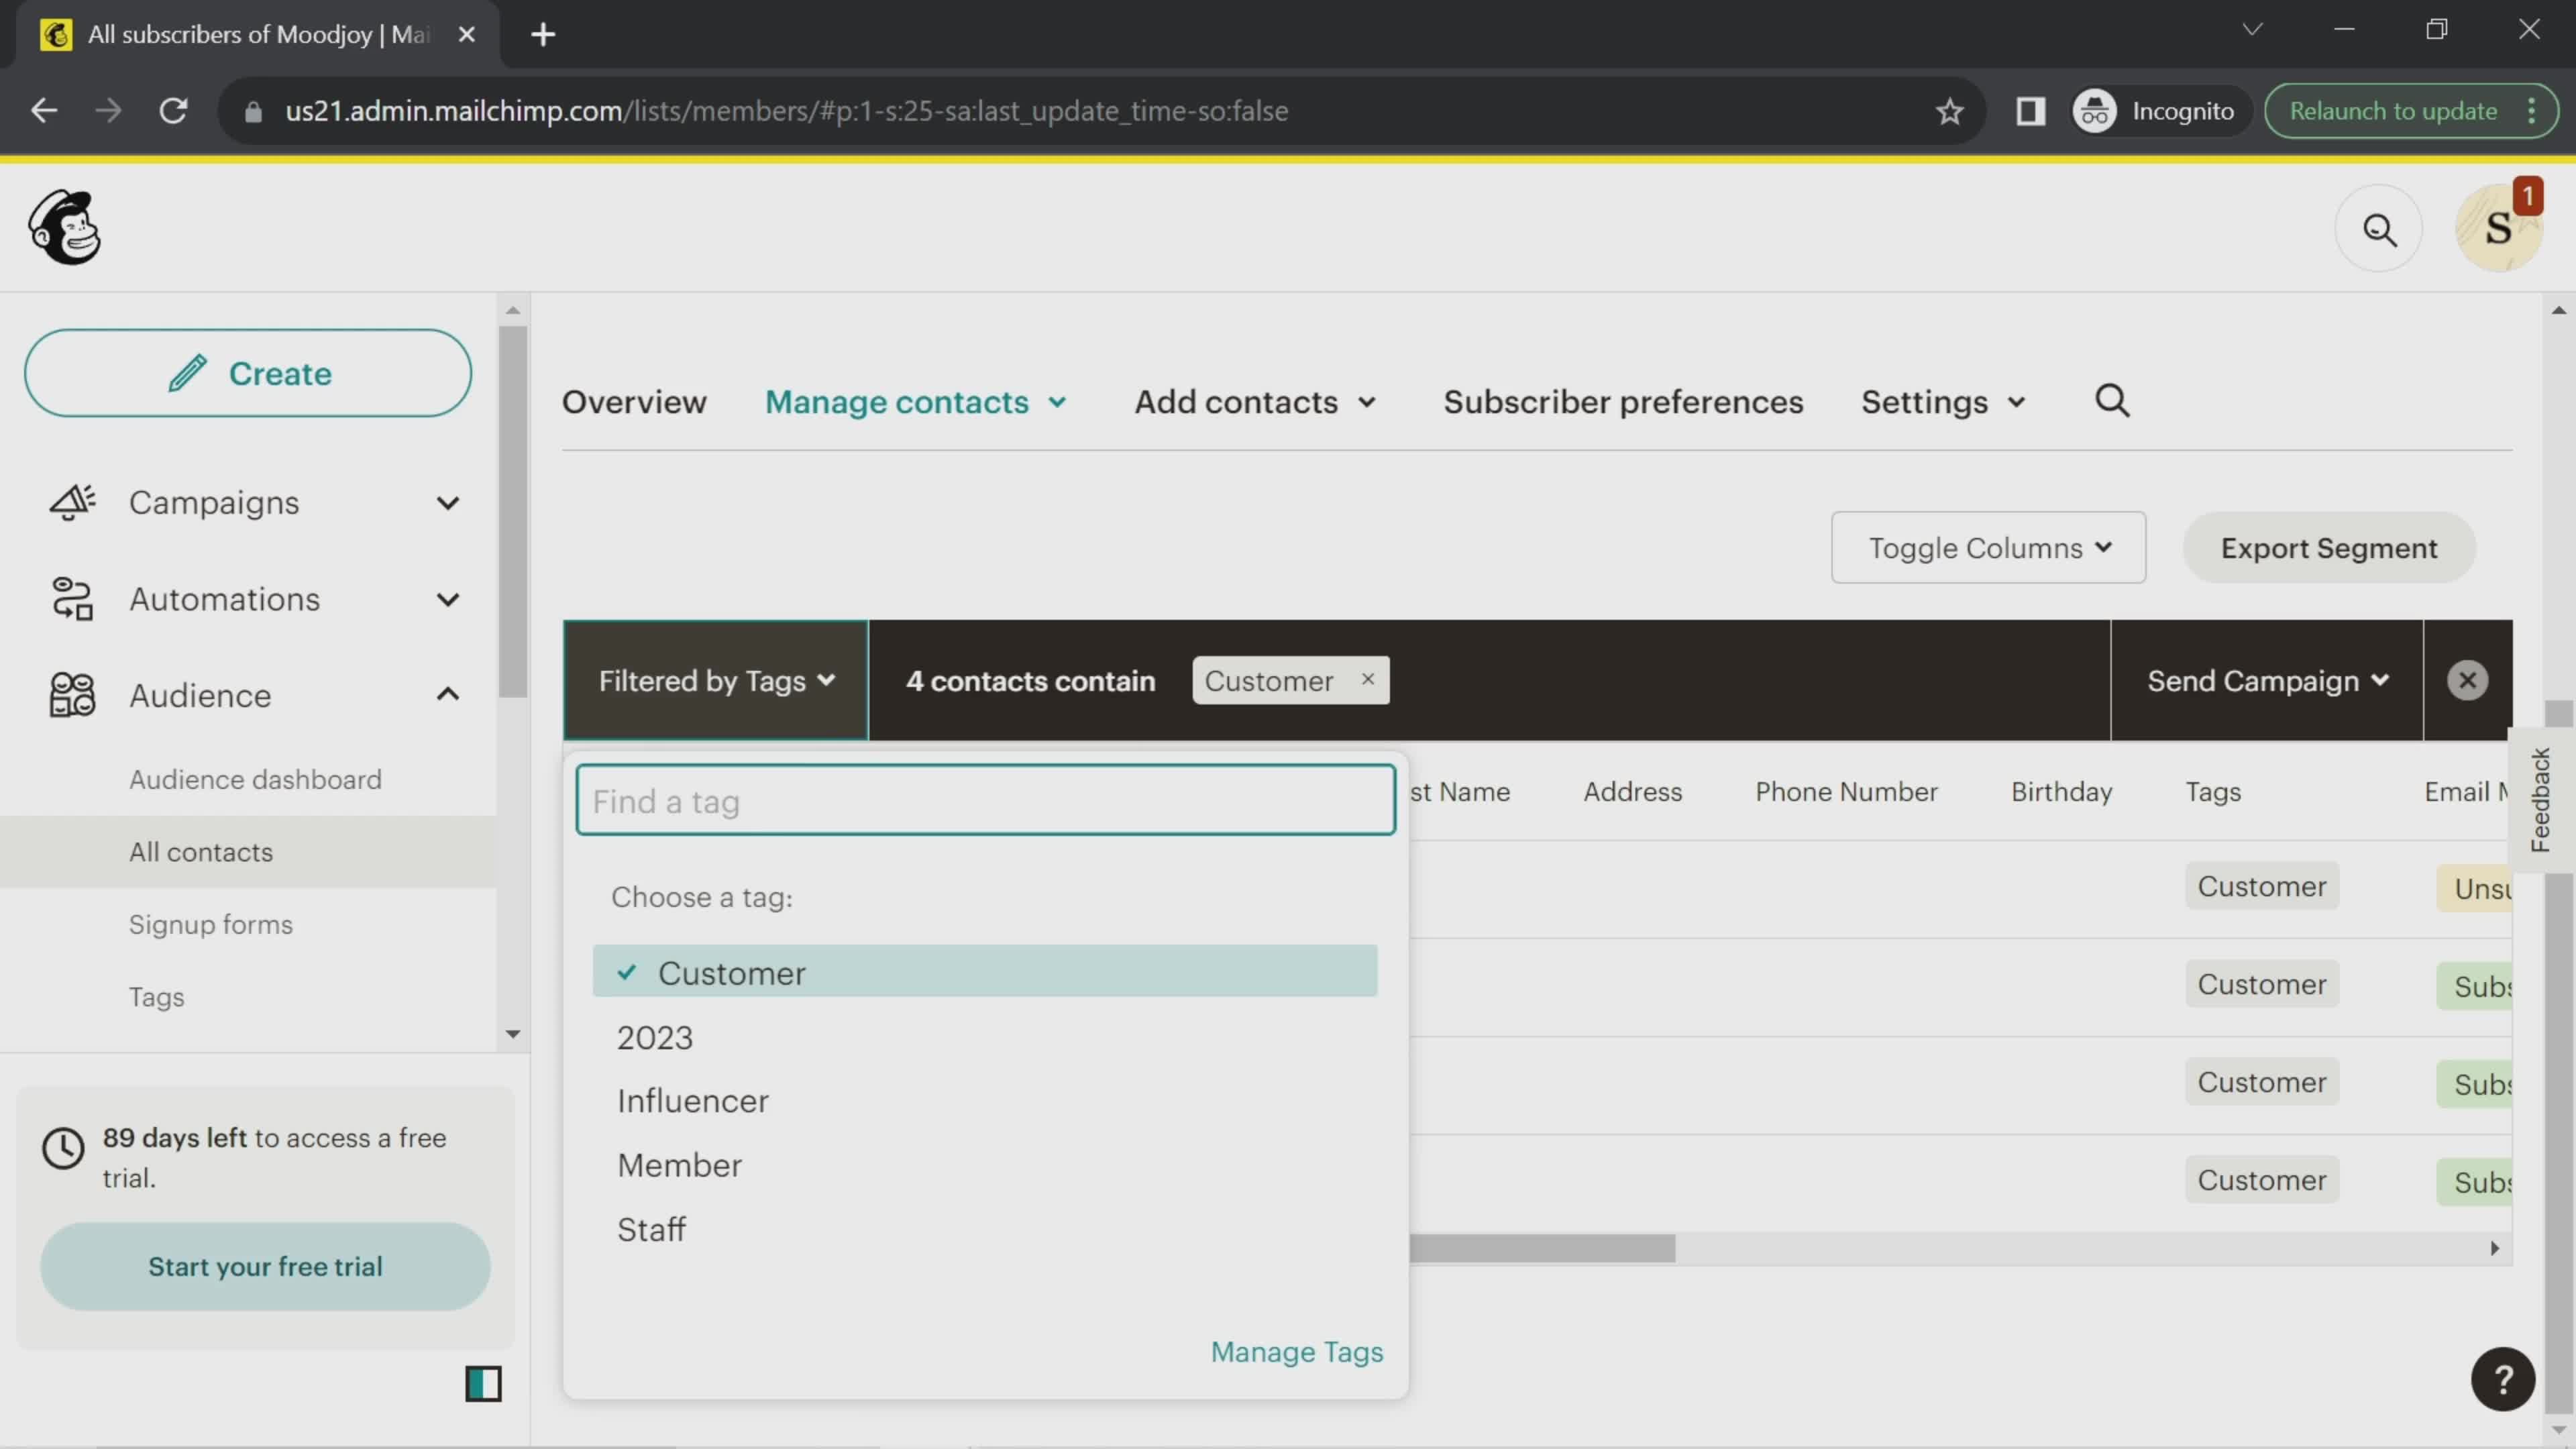The image size is (2576, 1449).
Task: Open the Manage Tags link
Action: [1296, 1352]
